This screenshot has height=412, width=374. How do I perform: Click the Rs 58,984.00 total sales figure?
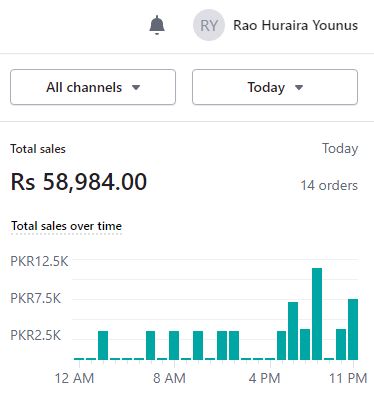coord(79,182)
